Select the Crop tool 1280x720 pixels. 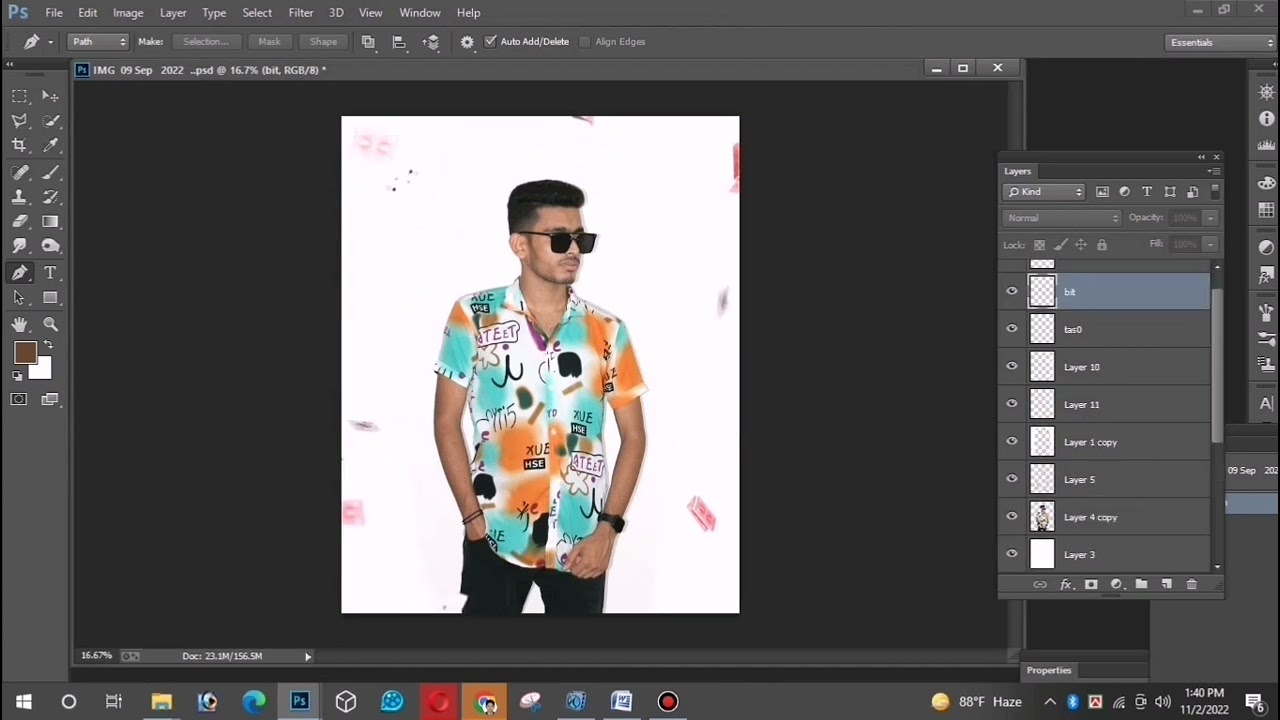pos(19,146)
